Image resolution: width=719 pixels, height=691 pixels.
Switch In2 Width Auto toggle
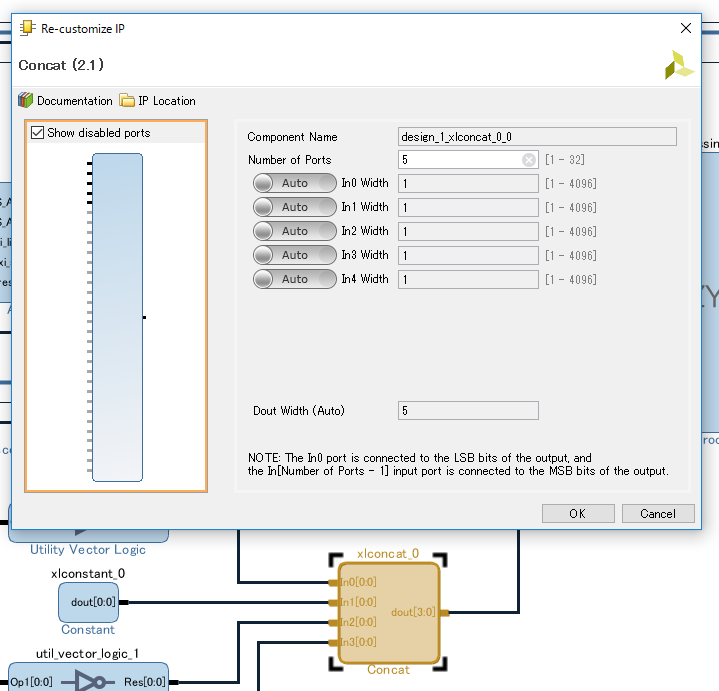tap(294, 231)
